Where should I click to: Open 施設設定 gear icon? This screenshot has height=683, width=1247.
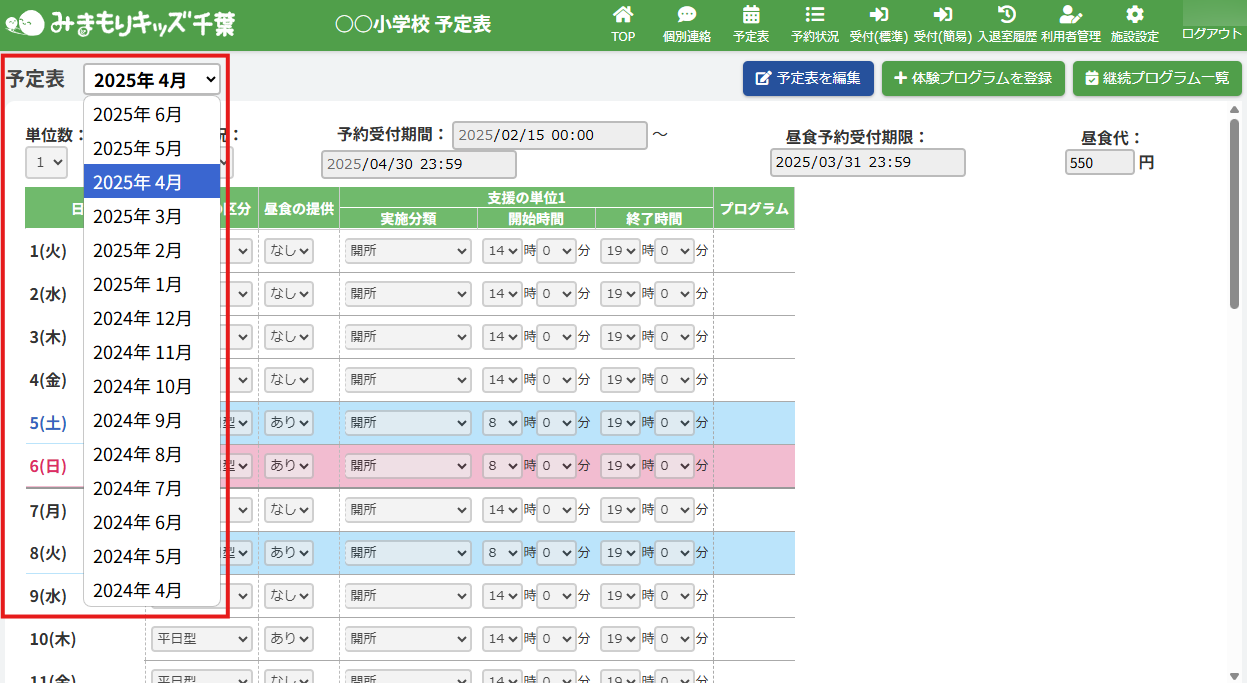click(x=1134, y=16)
